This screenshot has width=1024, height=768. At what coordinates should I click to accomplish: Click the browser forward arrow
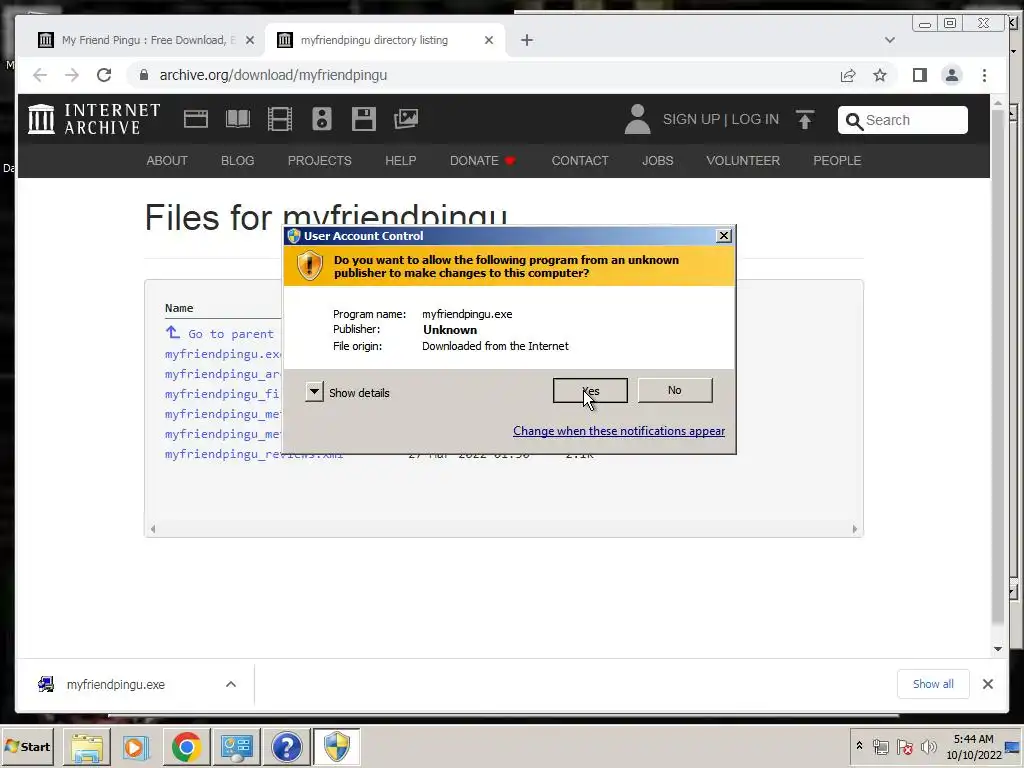(x=72, y=75)
